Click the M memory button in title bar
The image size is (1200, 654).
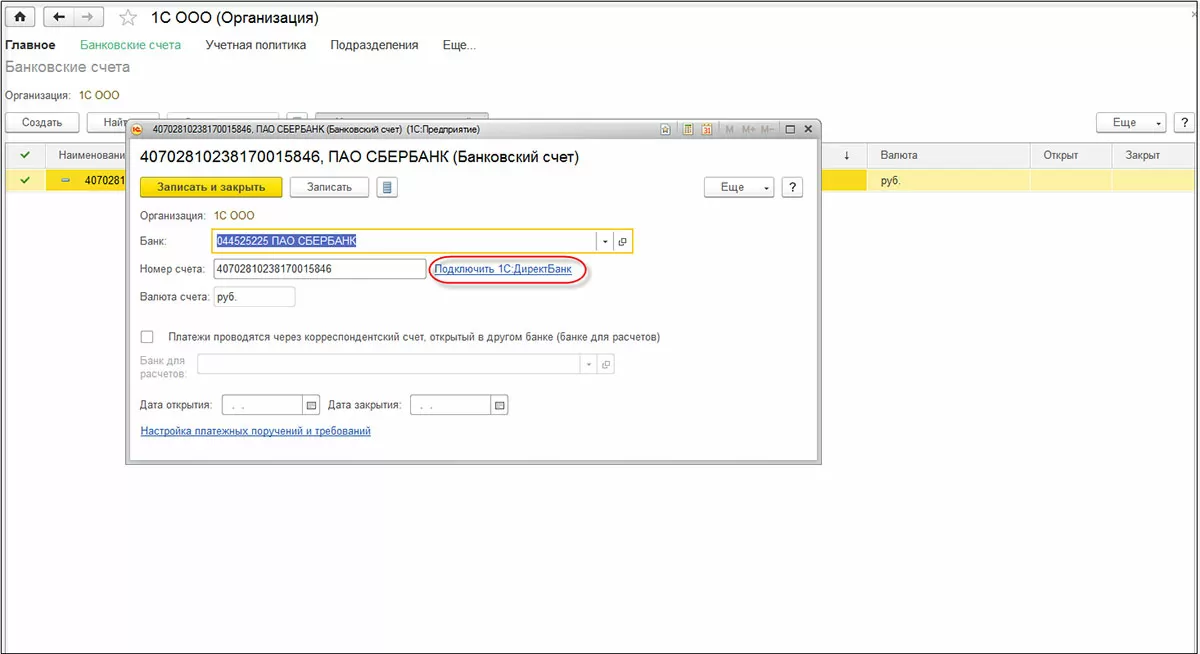tap(730, 129)
